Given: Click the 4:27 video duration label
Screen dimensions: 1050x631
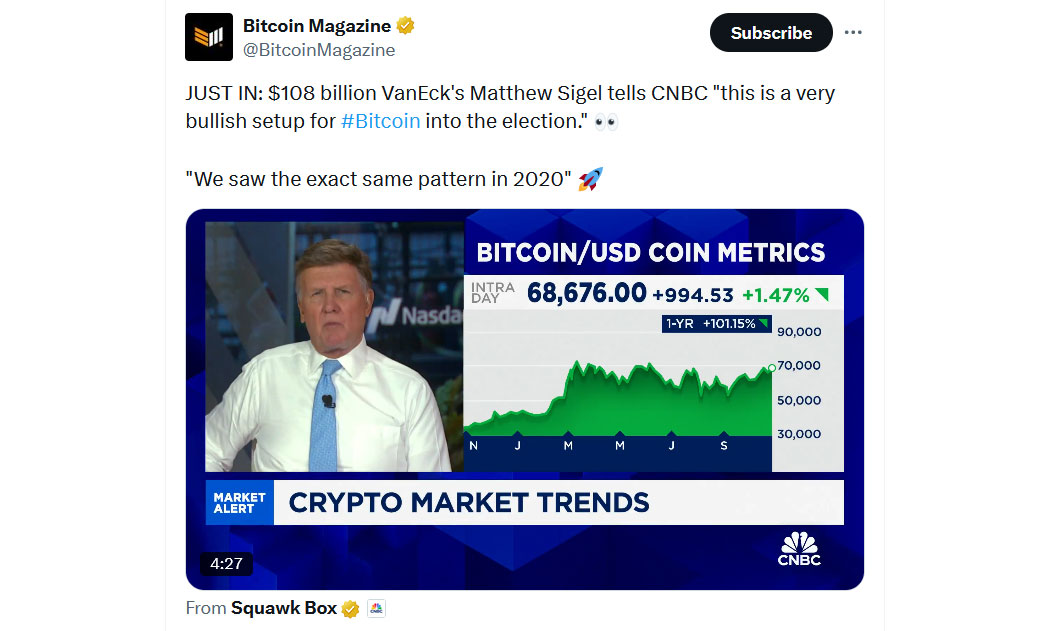Looking at the screenshot, I should (x=226, y=564).
